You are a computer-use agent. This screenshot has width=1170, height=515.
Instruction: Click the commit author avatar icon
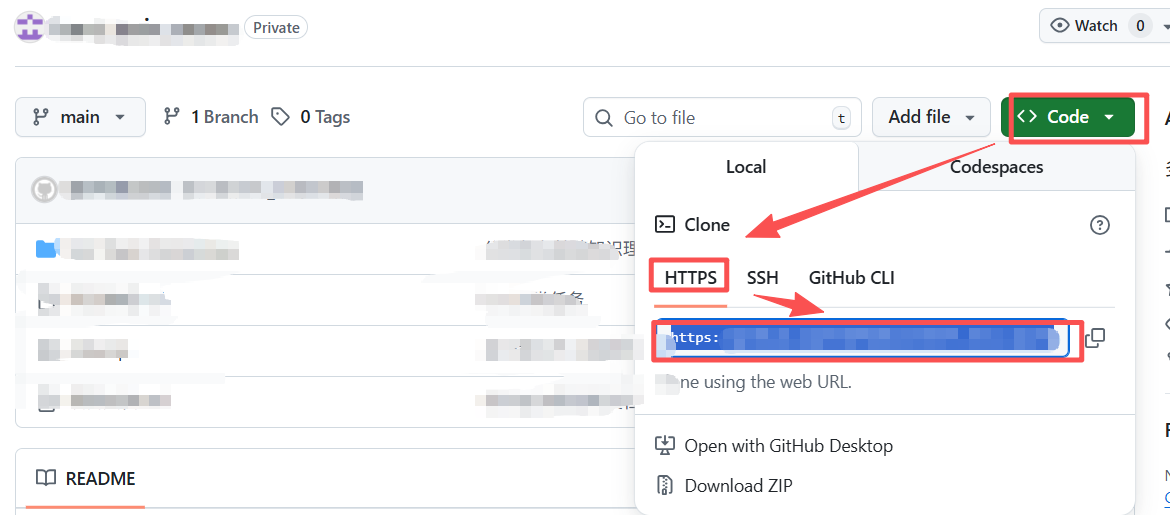click(44, 190)
